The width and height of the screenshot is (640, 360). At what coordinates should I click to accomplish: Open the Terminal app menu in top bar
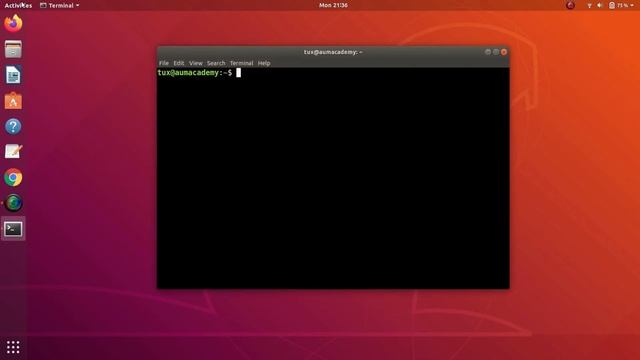[60, 5]
